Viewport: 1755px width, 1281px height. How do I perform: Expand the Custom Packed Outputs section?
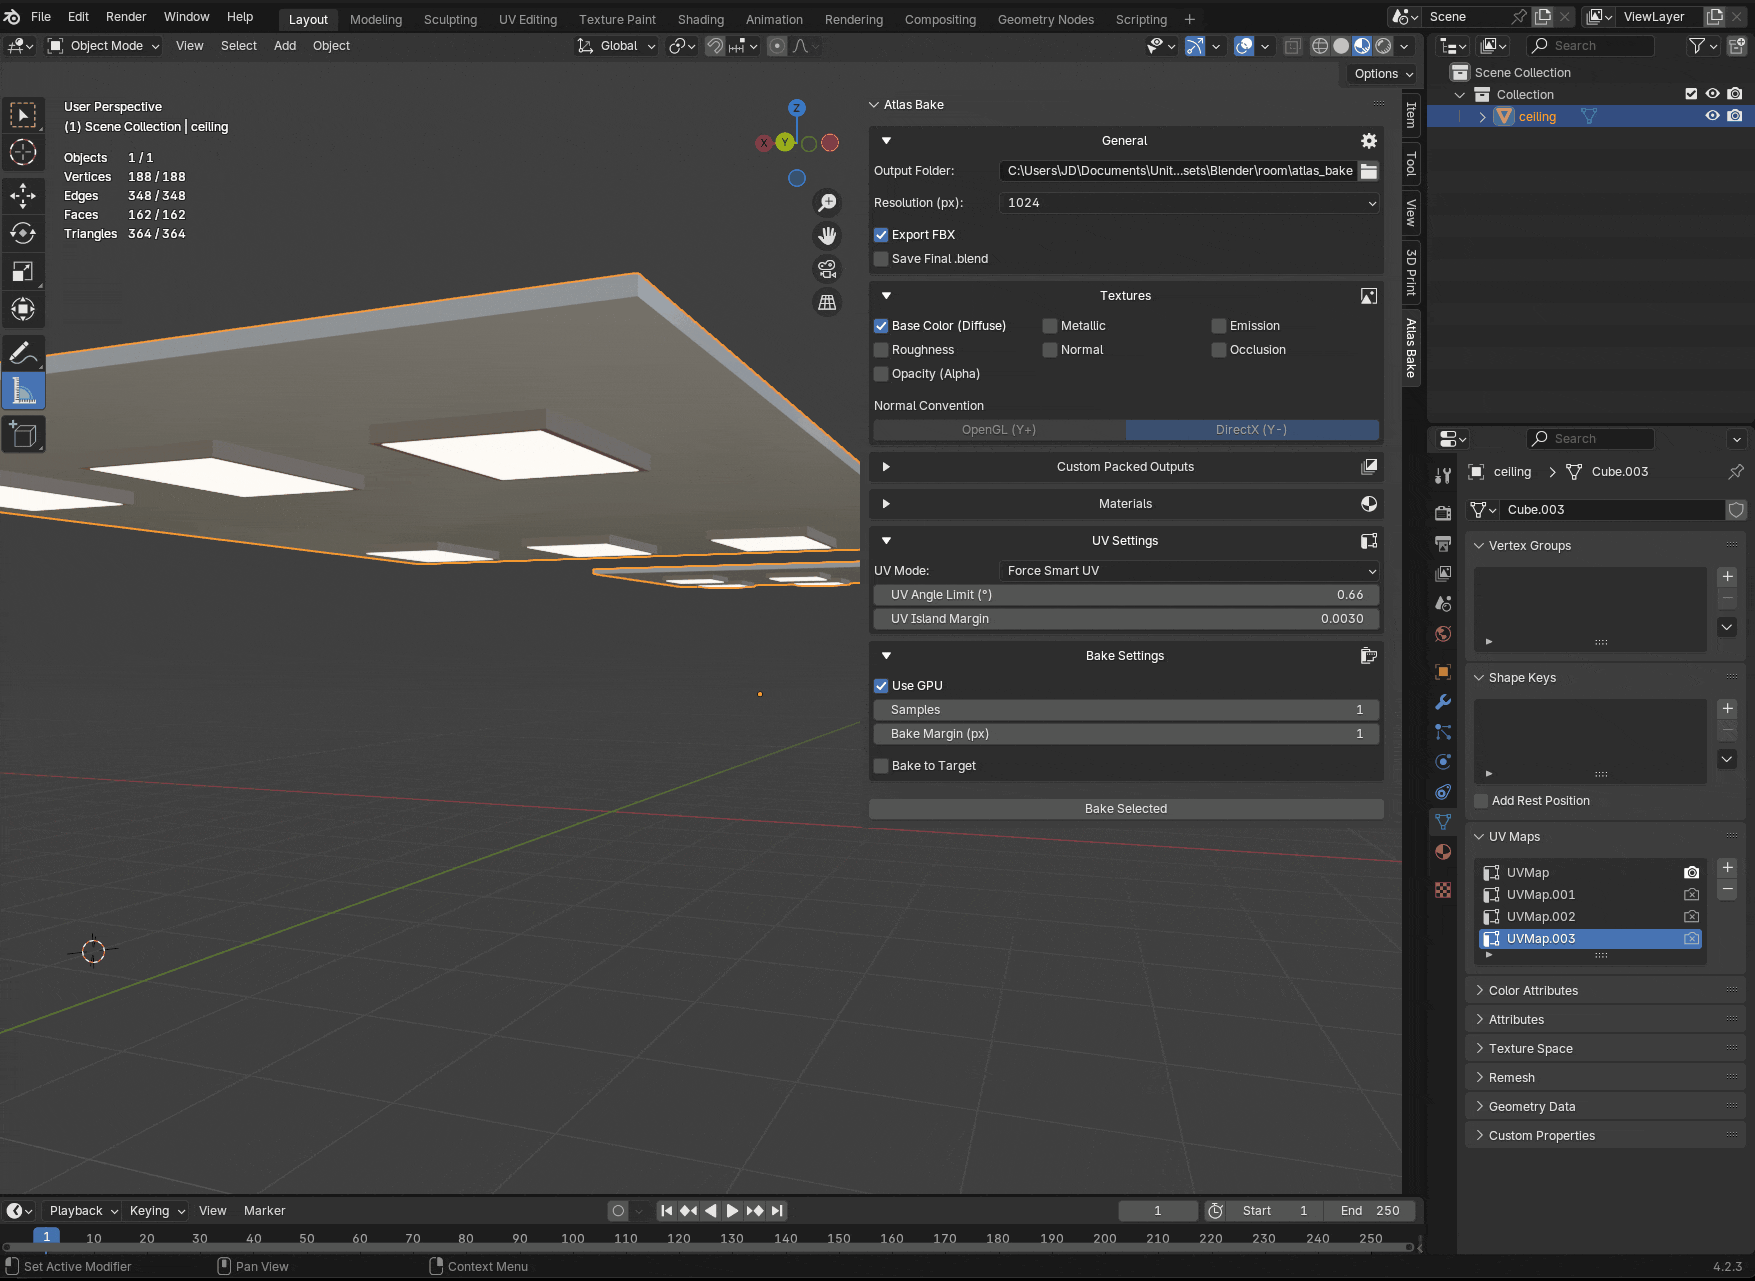tap(1125, 467)
